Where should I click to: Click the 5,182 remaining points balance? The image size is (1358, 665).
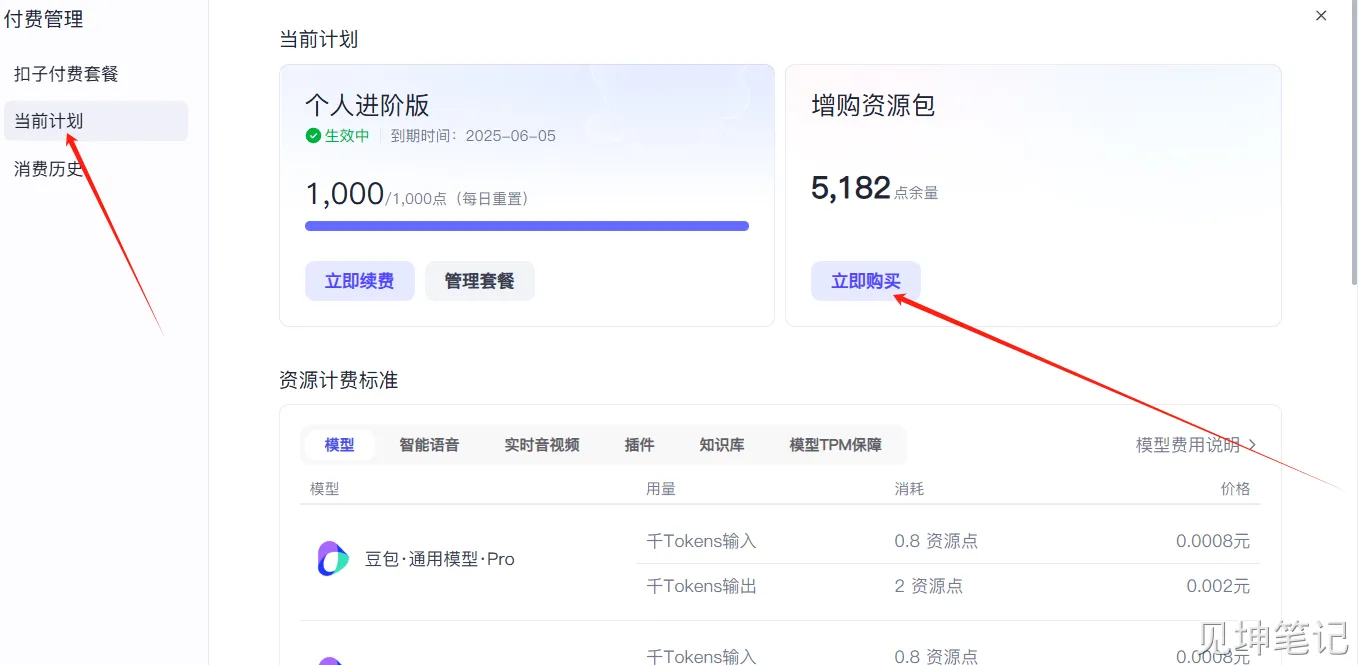850,188
